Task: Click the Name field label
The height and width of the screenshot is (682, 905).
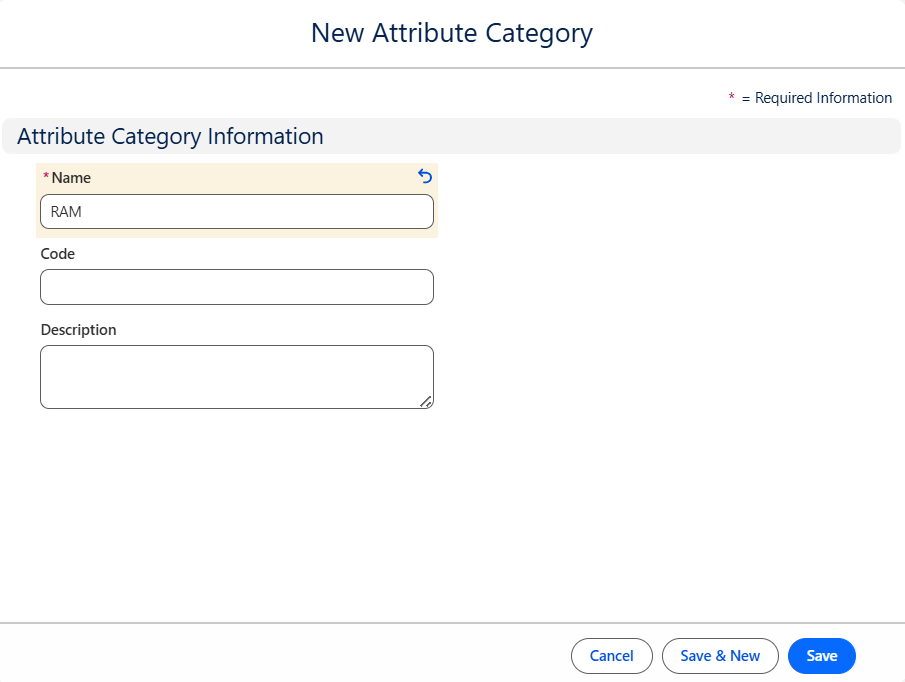Action: (x=71, y=178)
